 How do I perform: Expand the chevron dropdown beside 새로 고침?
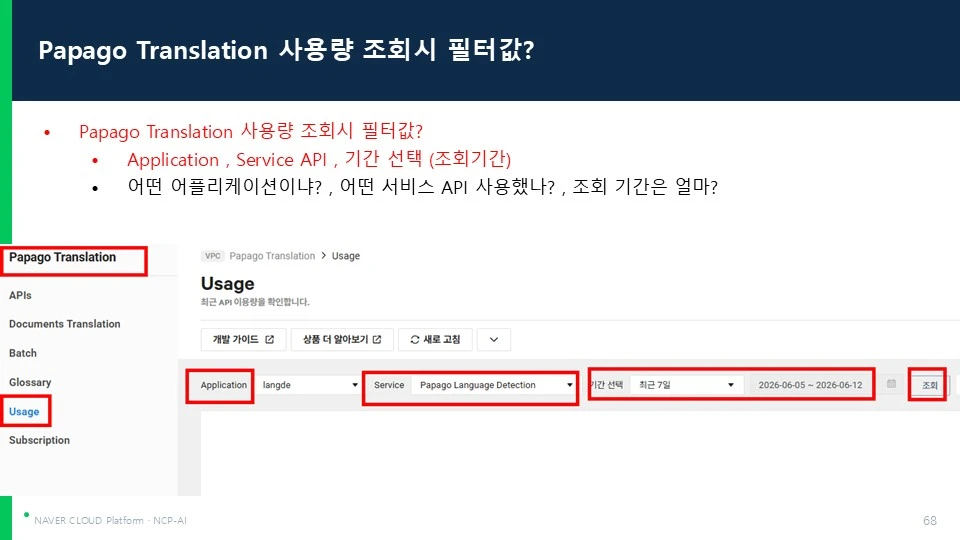click(x=493, y=339)
